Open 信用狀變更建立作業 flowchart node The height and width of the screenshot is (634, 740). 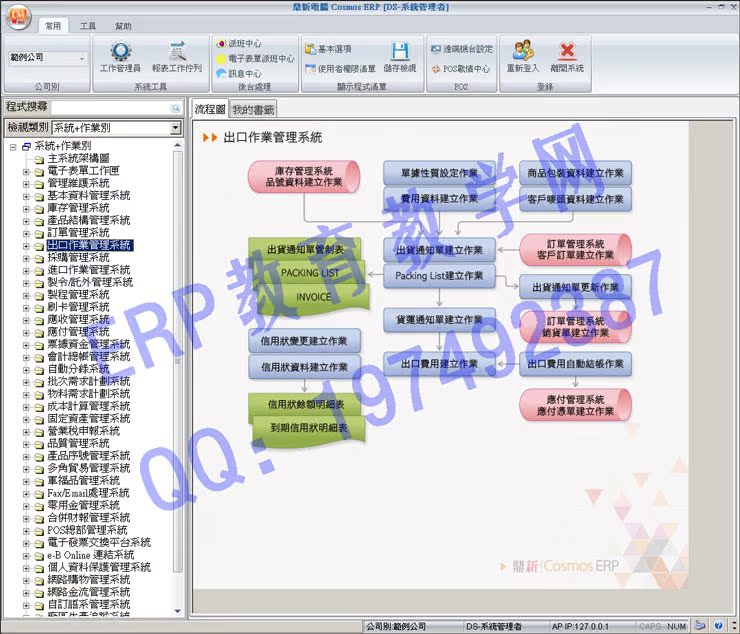click(x=304, y=341)
